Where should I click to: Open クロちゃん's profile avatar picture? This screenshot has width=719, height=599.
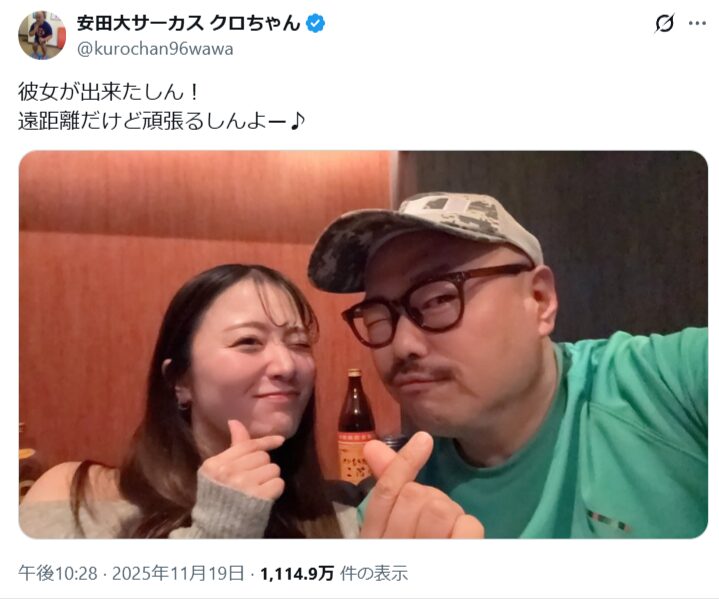(x=42, y=35)
